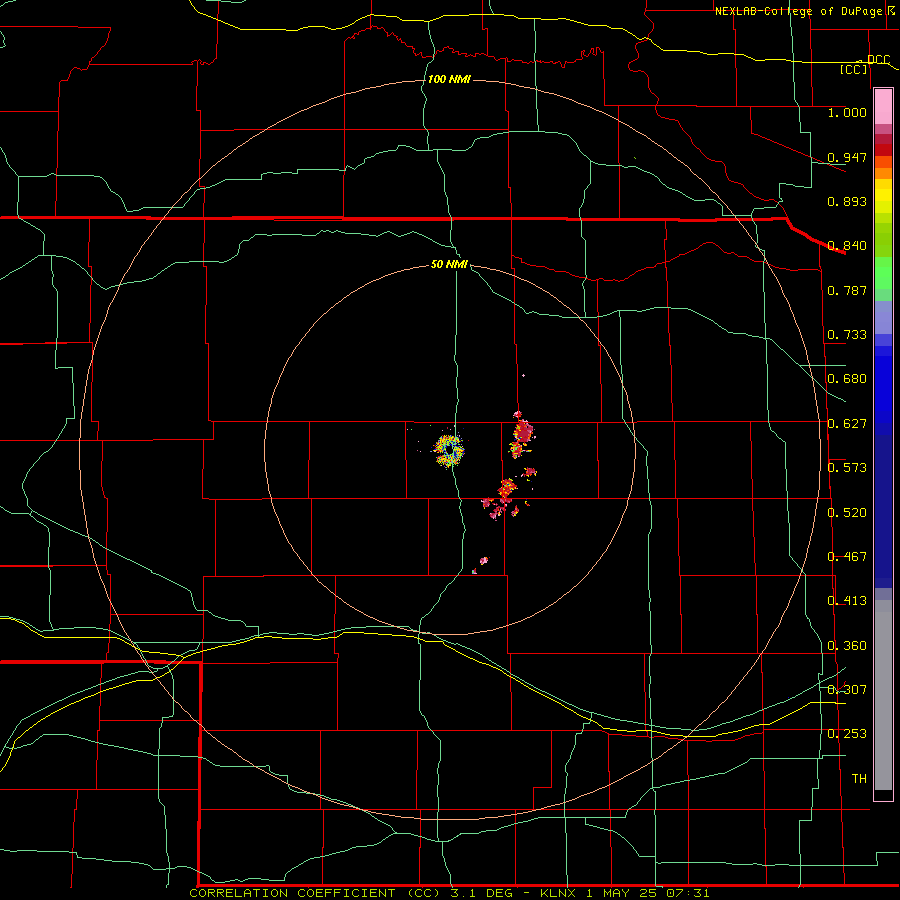The width and height of the screenshot is (900, 900).
Task: Select the 0.467 scale value
Action: click(847, 556)
